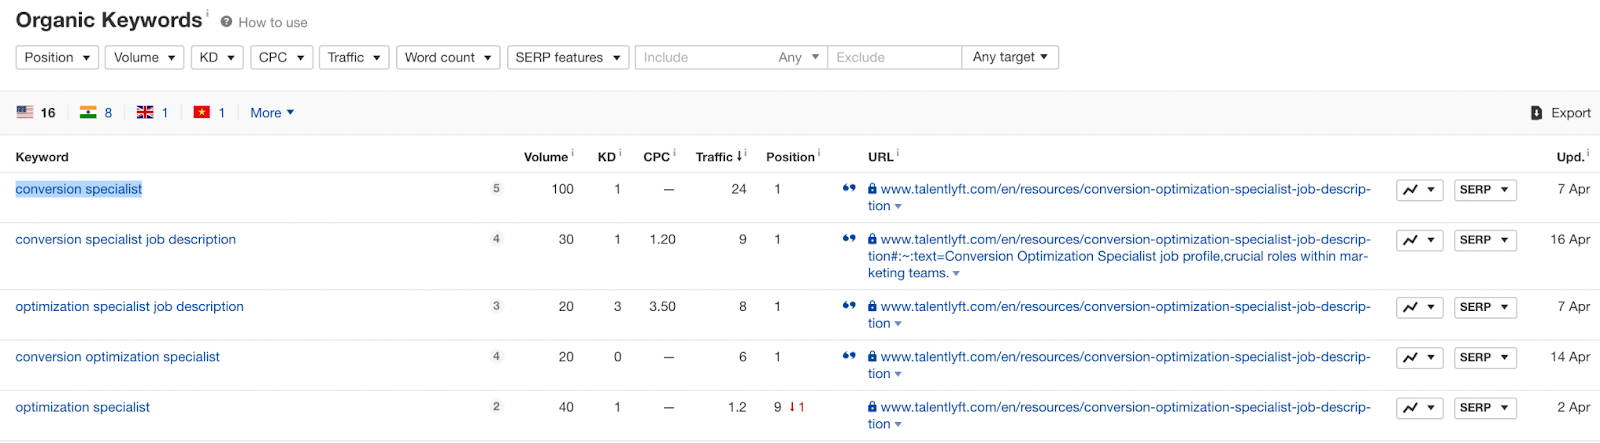Select the Vietnam flag country filter
The height and width of the screenshot is (443, 1600).
202,112
